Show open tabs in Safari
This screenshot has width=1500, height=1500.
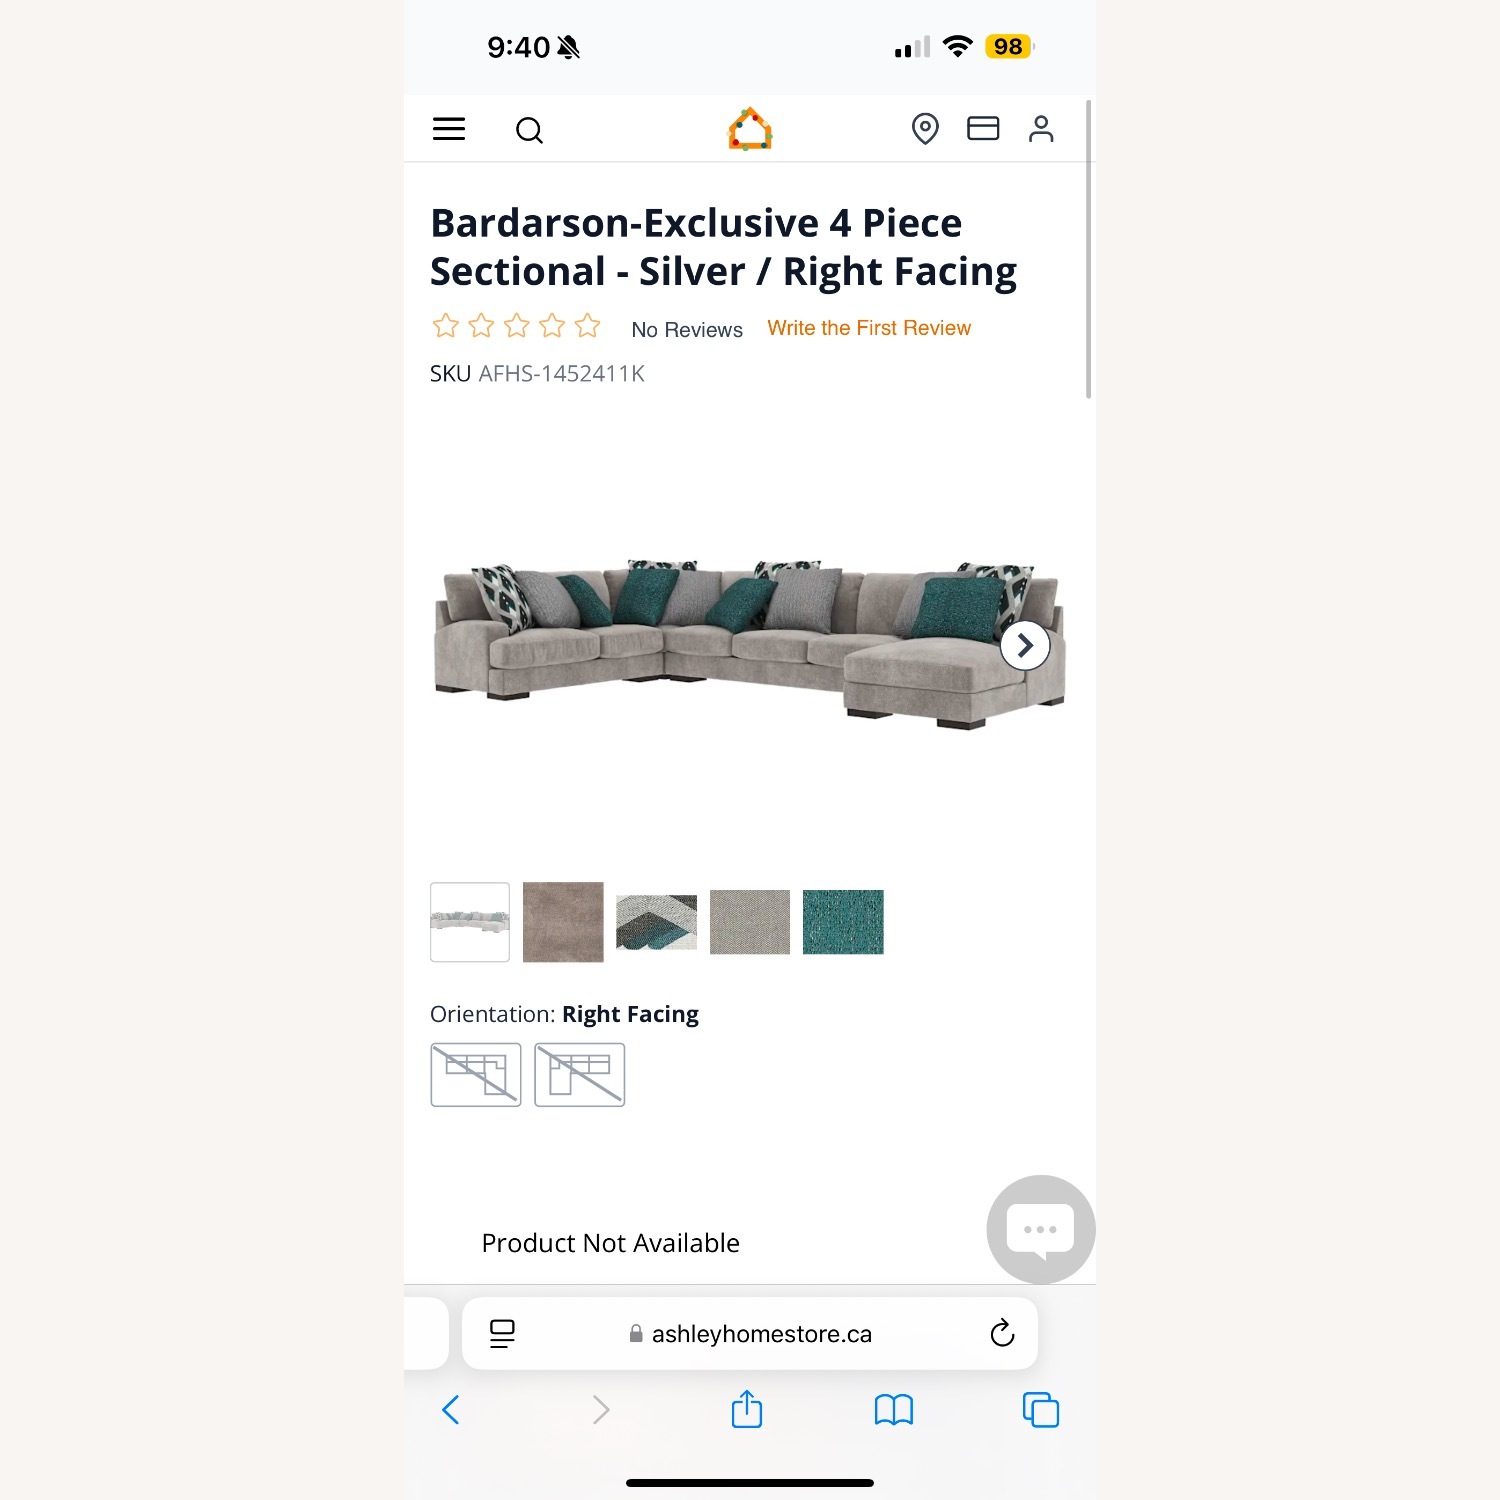[1041, 1410]
